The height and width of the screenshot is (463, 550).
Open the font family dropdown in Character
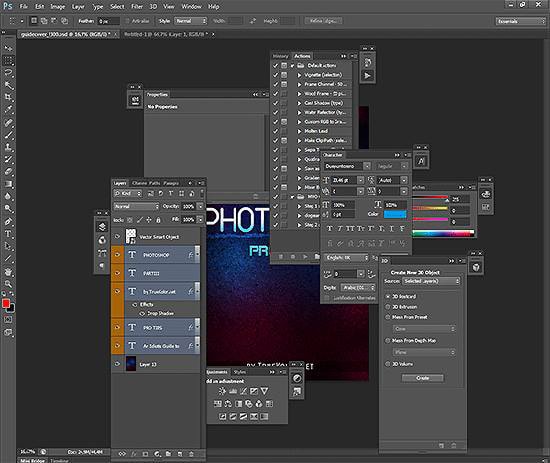(x=347, y=166)
